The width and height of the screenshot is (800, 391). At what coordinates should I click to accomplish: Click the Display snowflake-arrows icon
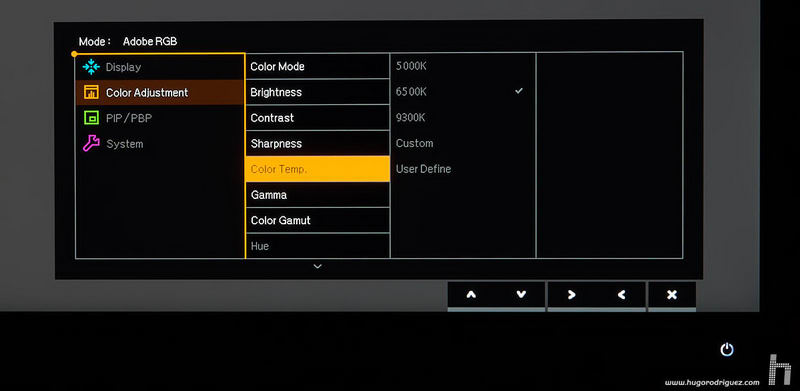(91, 67)
